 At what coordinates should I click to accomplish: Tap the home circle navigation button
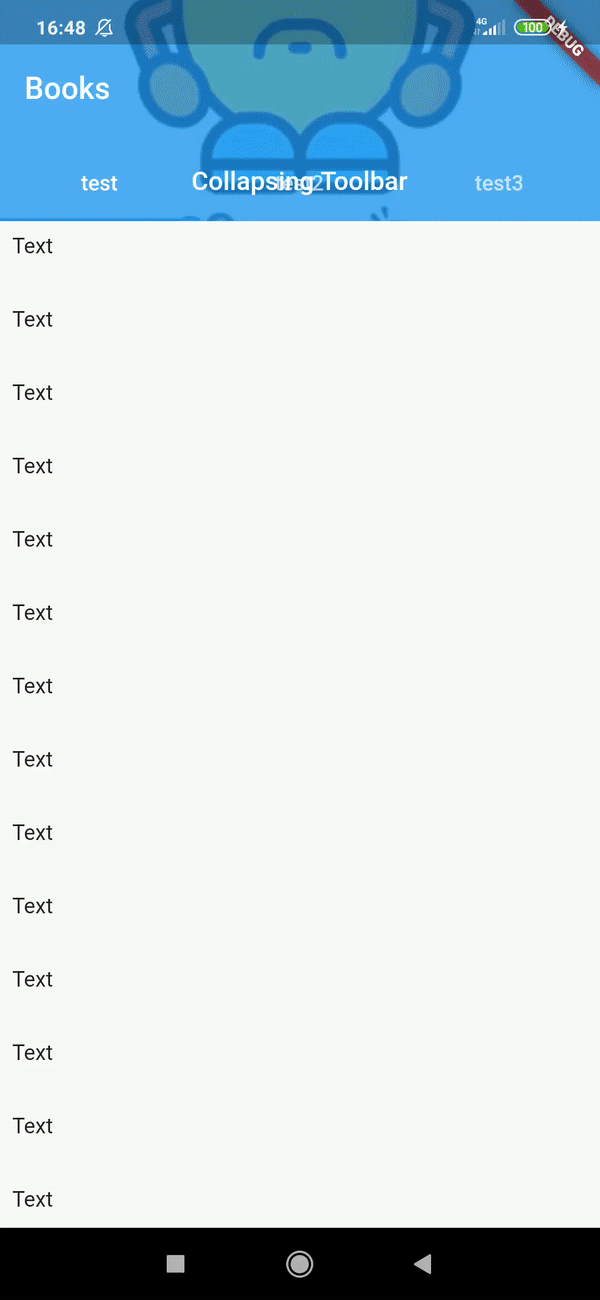(299, 1263)
